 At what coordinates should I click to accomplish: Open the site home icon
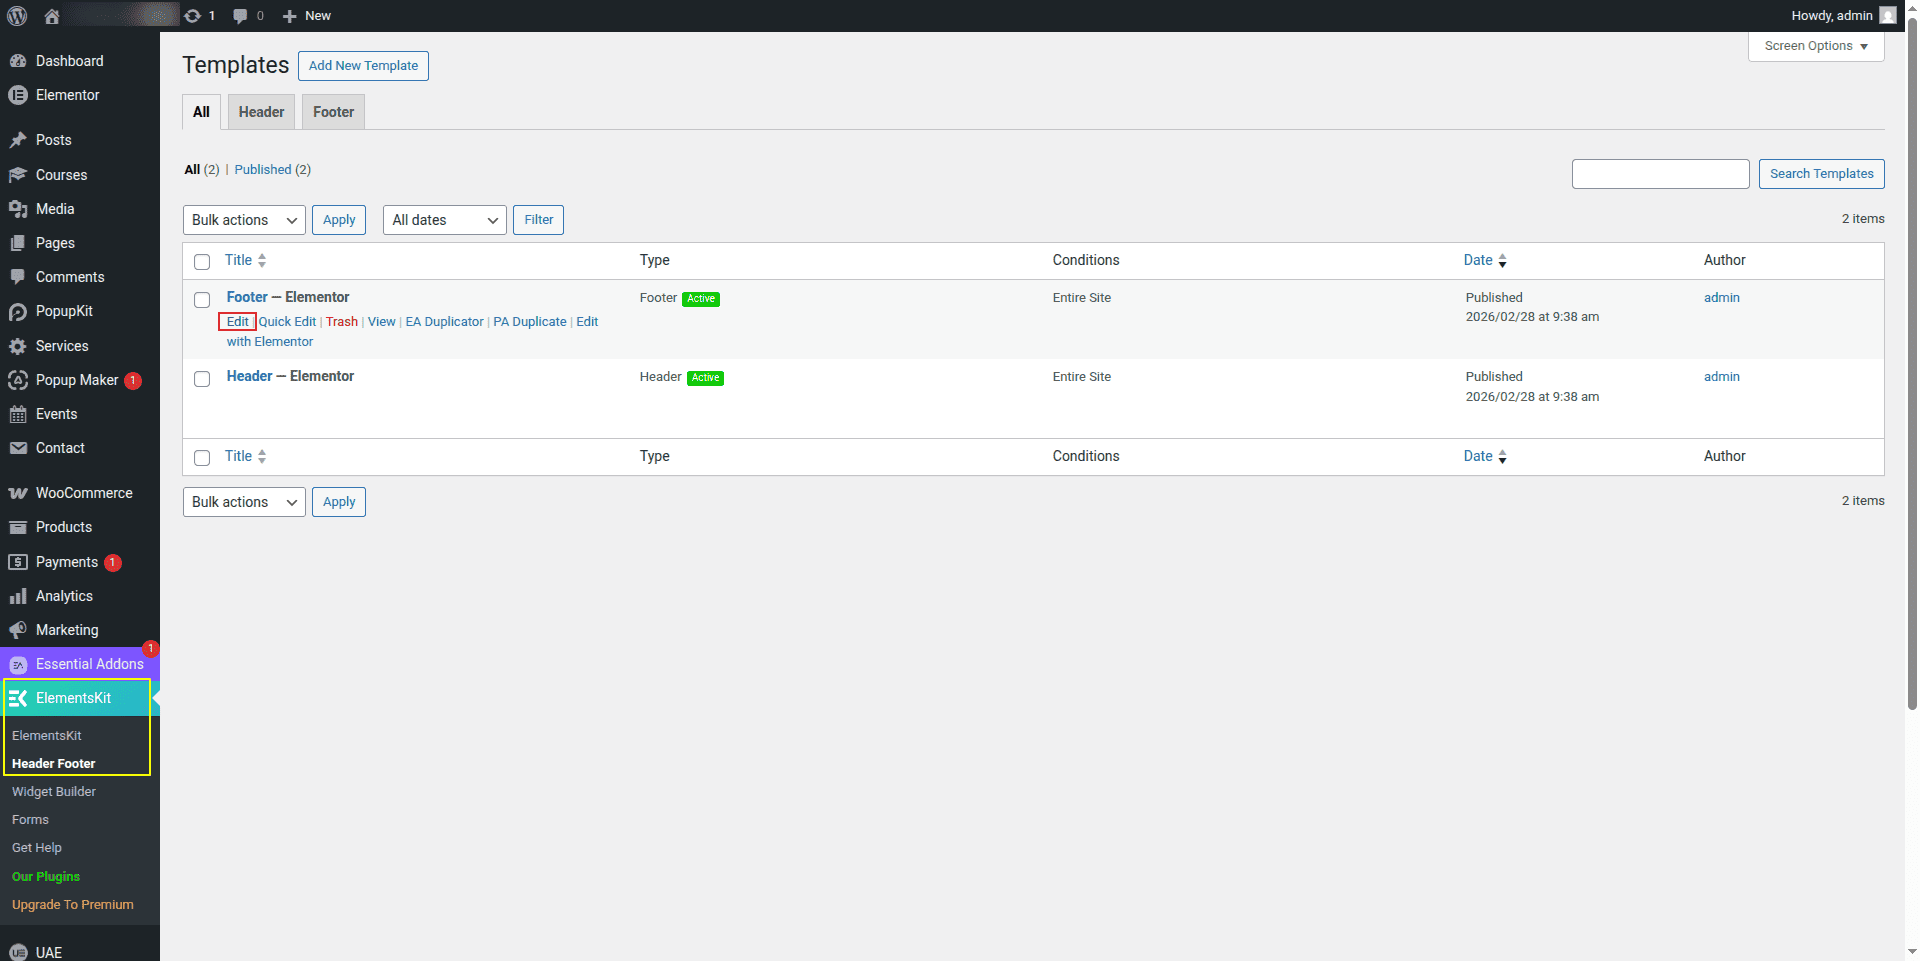[x=52, y=16]
